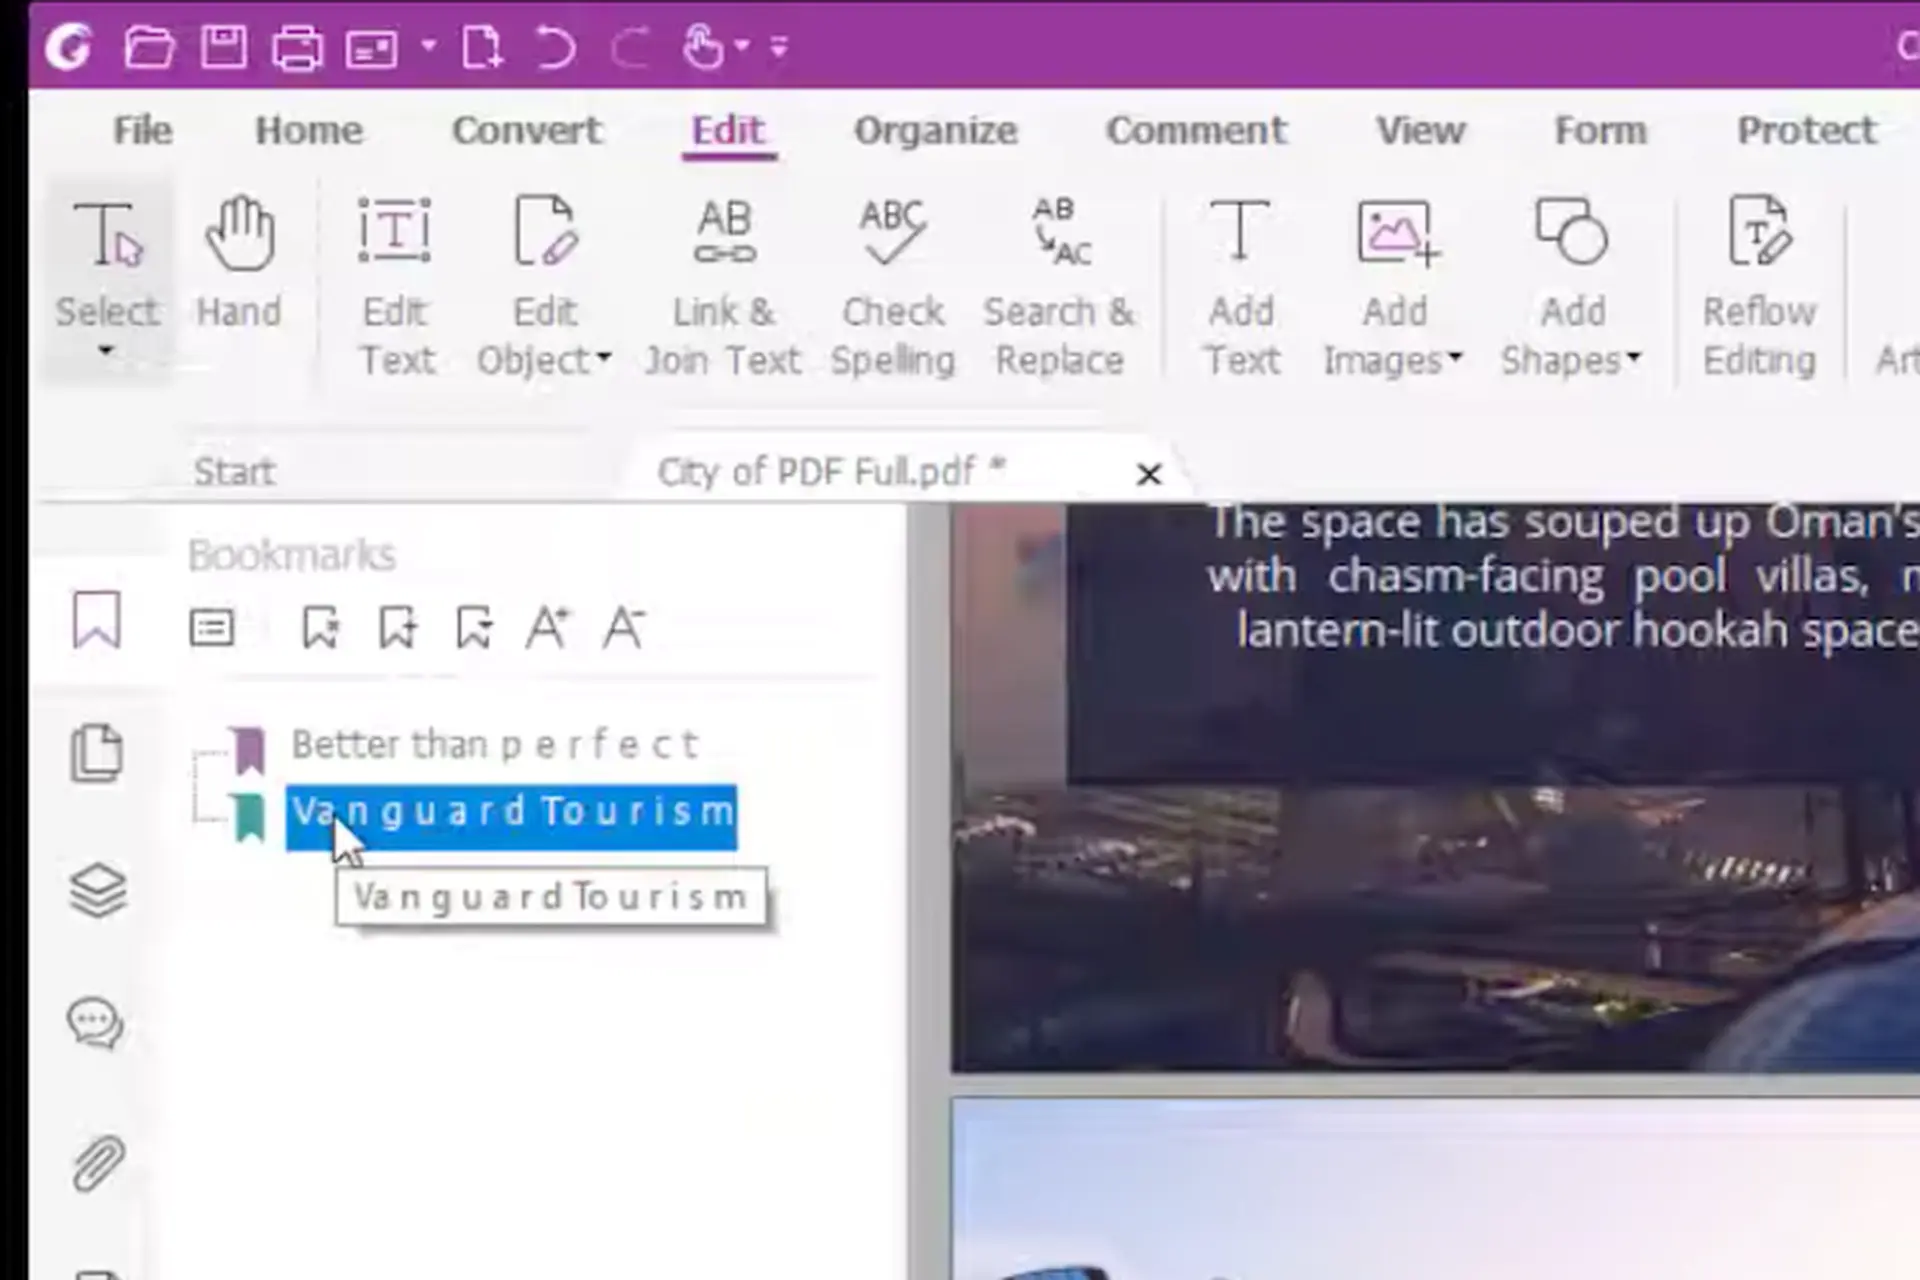Open the Organize ribbon tab
Viewport: 1920px width, 1280px height.
pos(935,130)
